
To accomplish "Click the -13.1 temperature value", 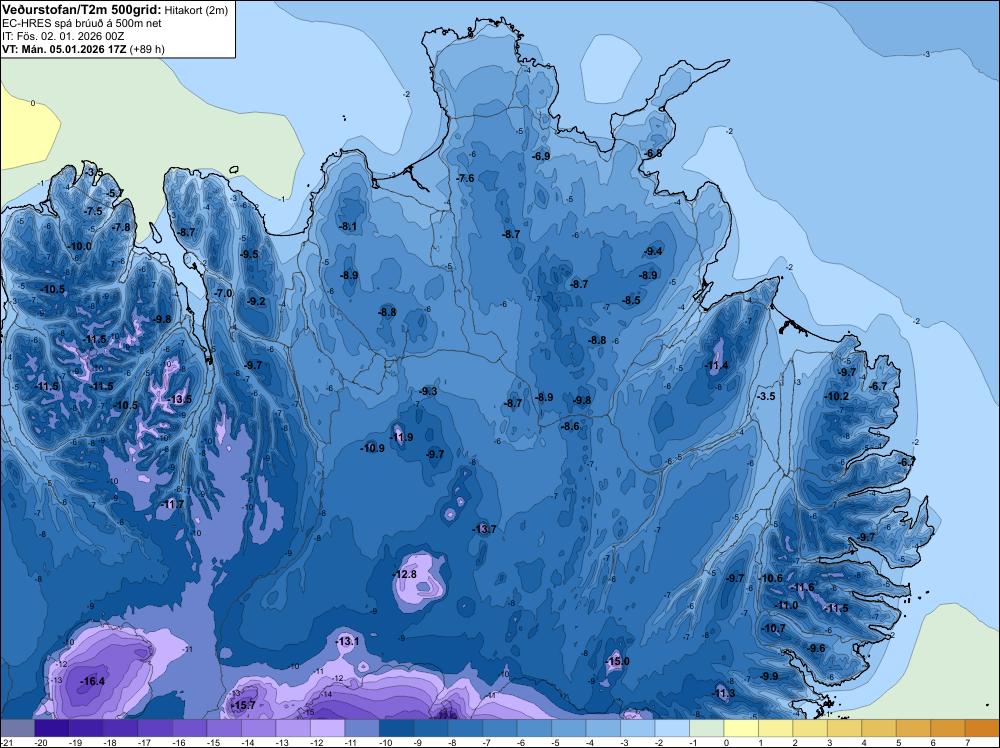I will (x=348, y=642).
